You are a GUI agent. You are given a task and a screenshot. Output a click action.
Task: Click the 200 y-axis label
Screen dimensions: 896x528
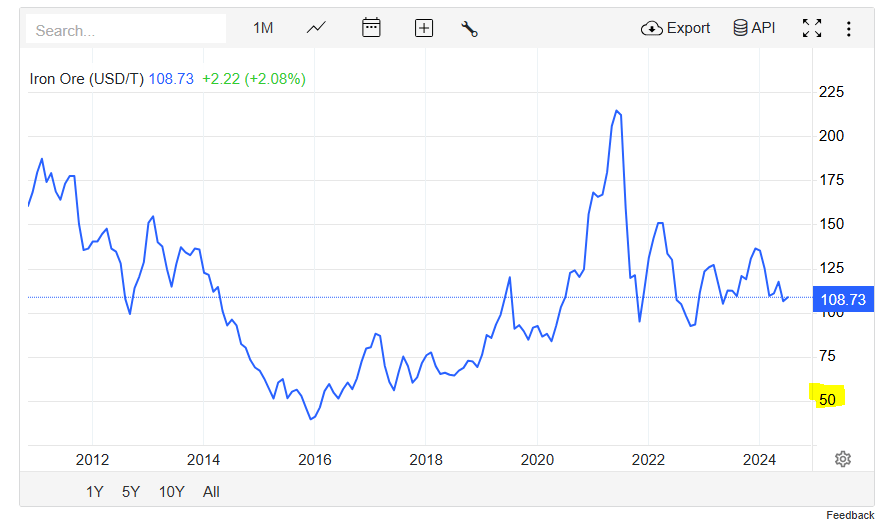tap(831, 136)
